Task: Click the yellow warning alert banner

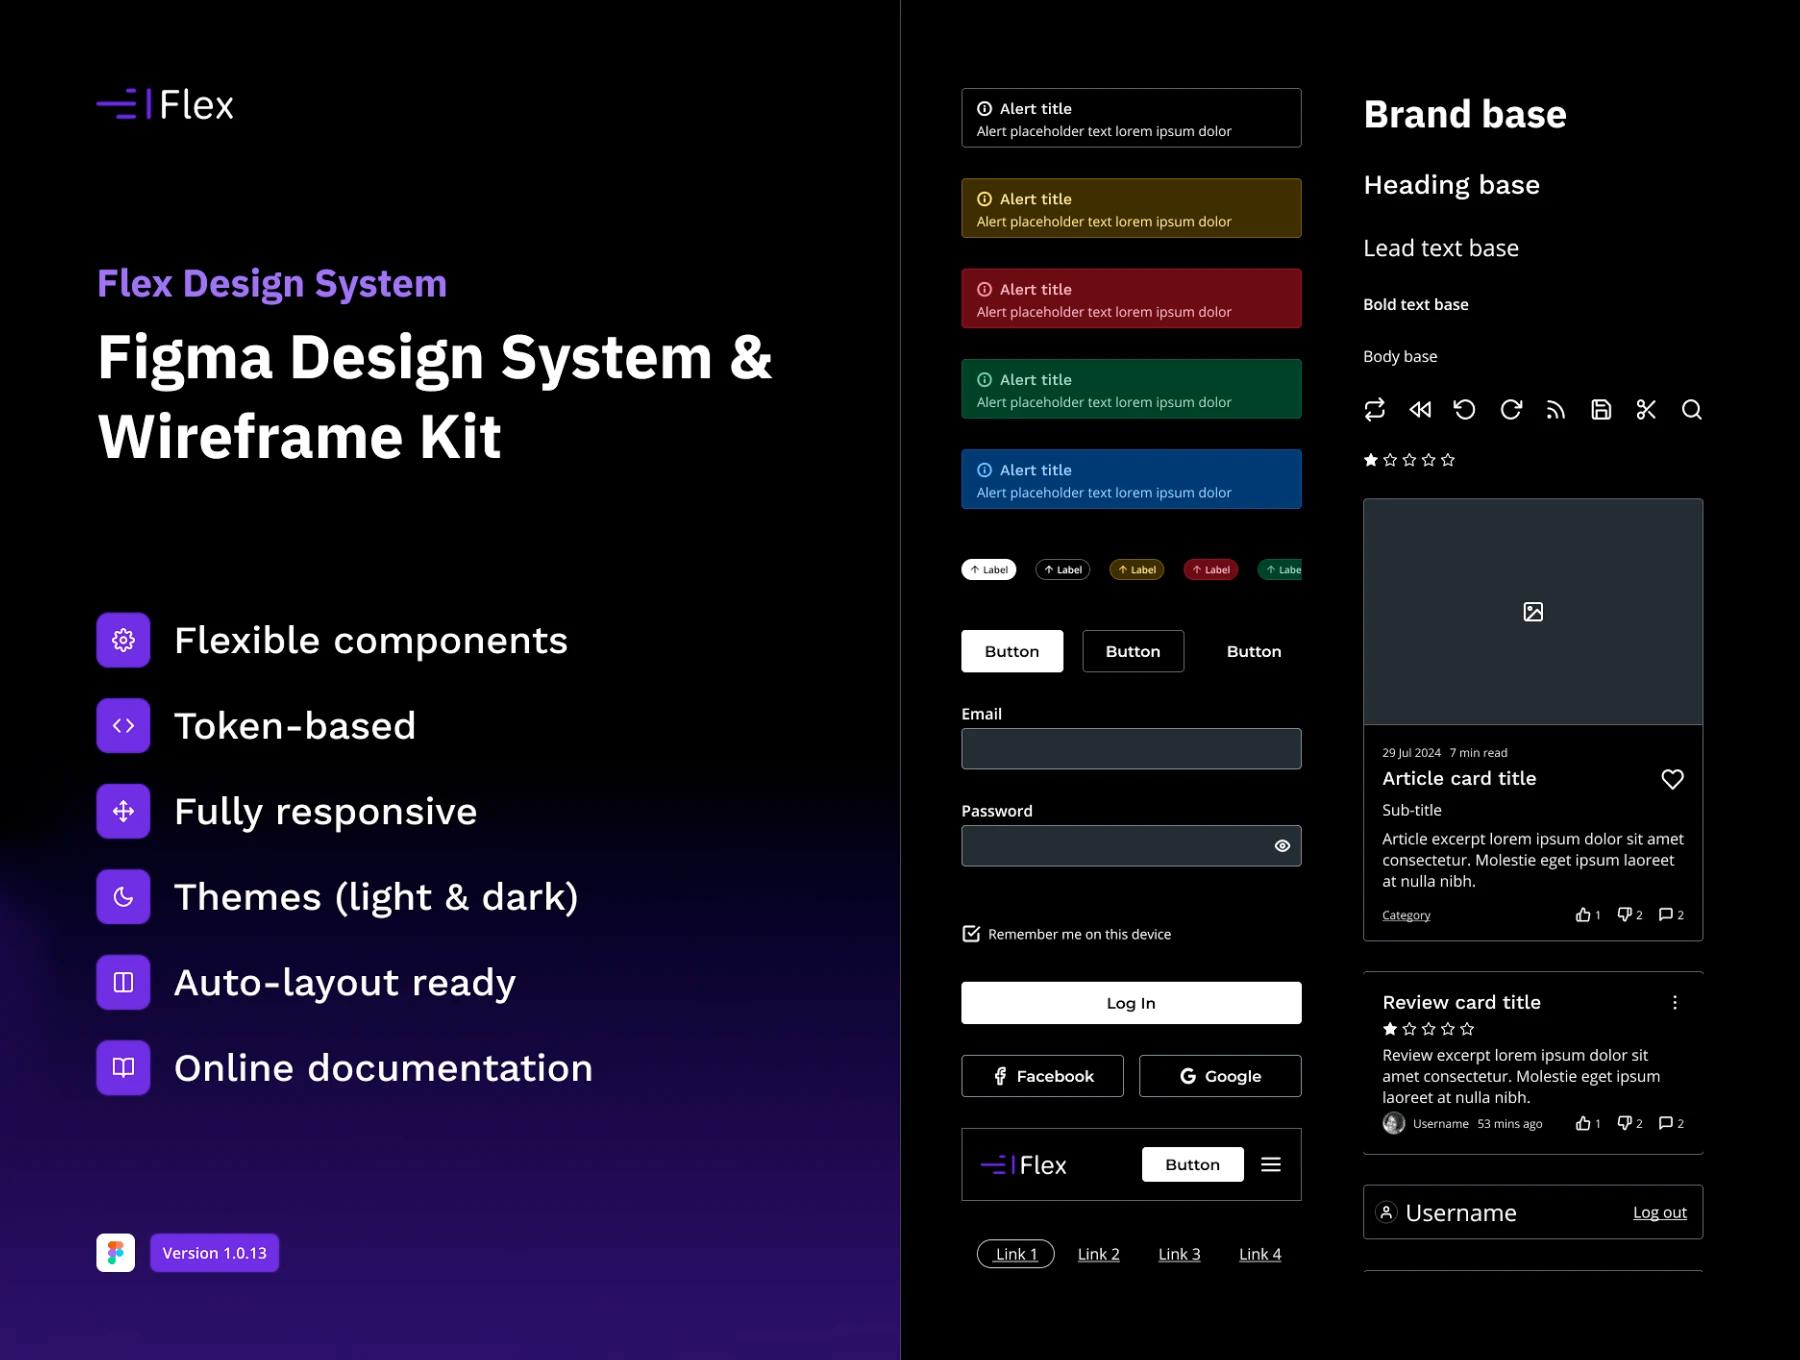Action: tap(1131, 208)
